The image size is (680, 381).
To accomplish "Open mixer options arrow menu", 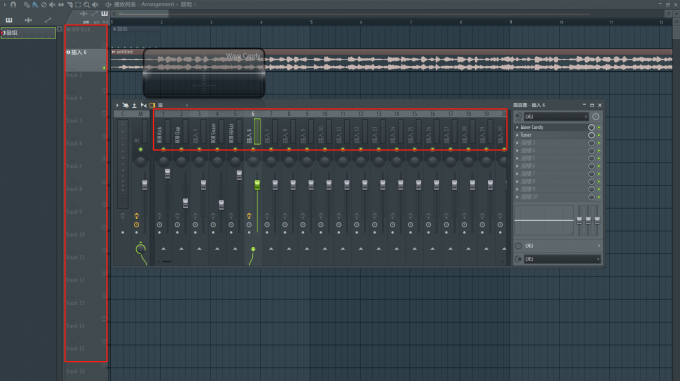I will (x=117, y=105).
